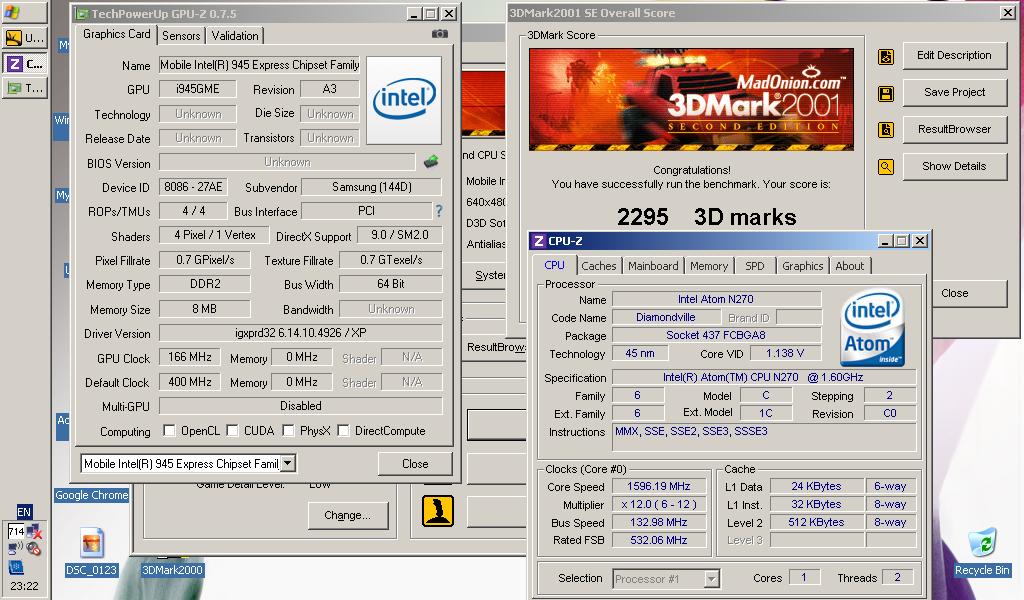
Task: Open the 3DMark2000 desktop shortcut
Action: coord(172,570)
